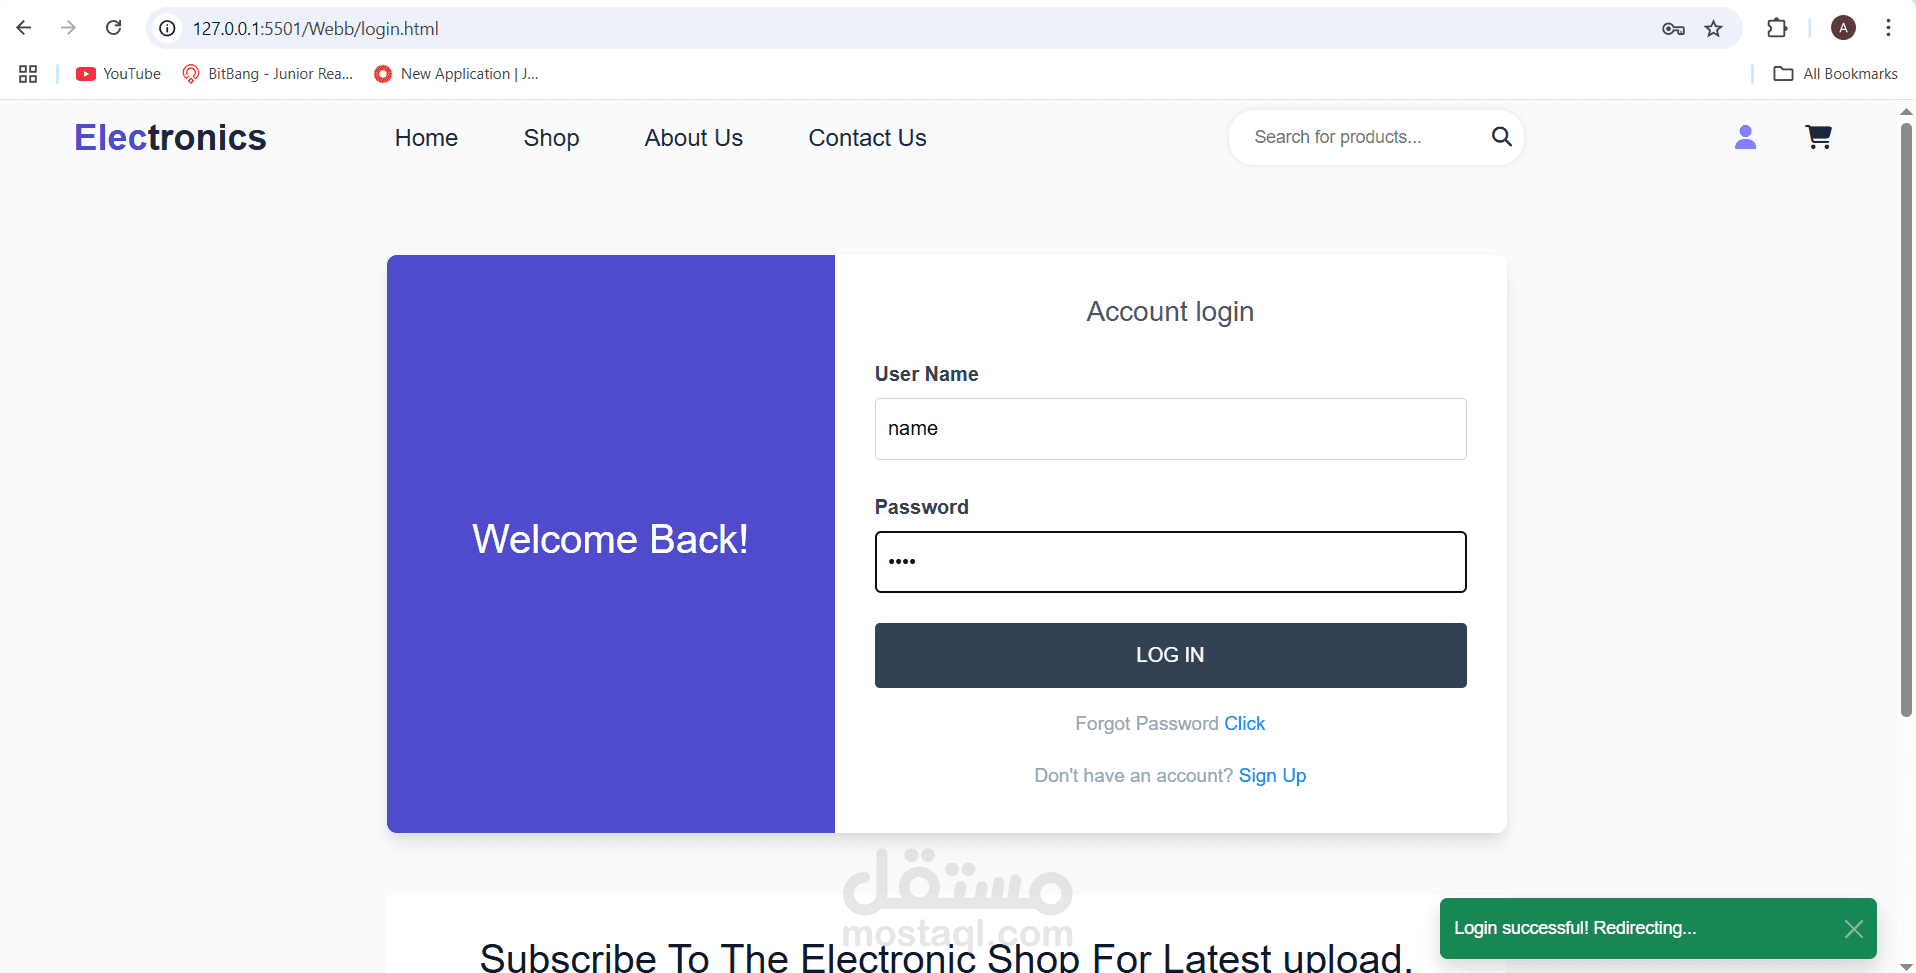The height and width of the screenshot is (973, 1916).
Task: Navigate to Contact Us
Action: click(867, 138)
